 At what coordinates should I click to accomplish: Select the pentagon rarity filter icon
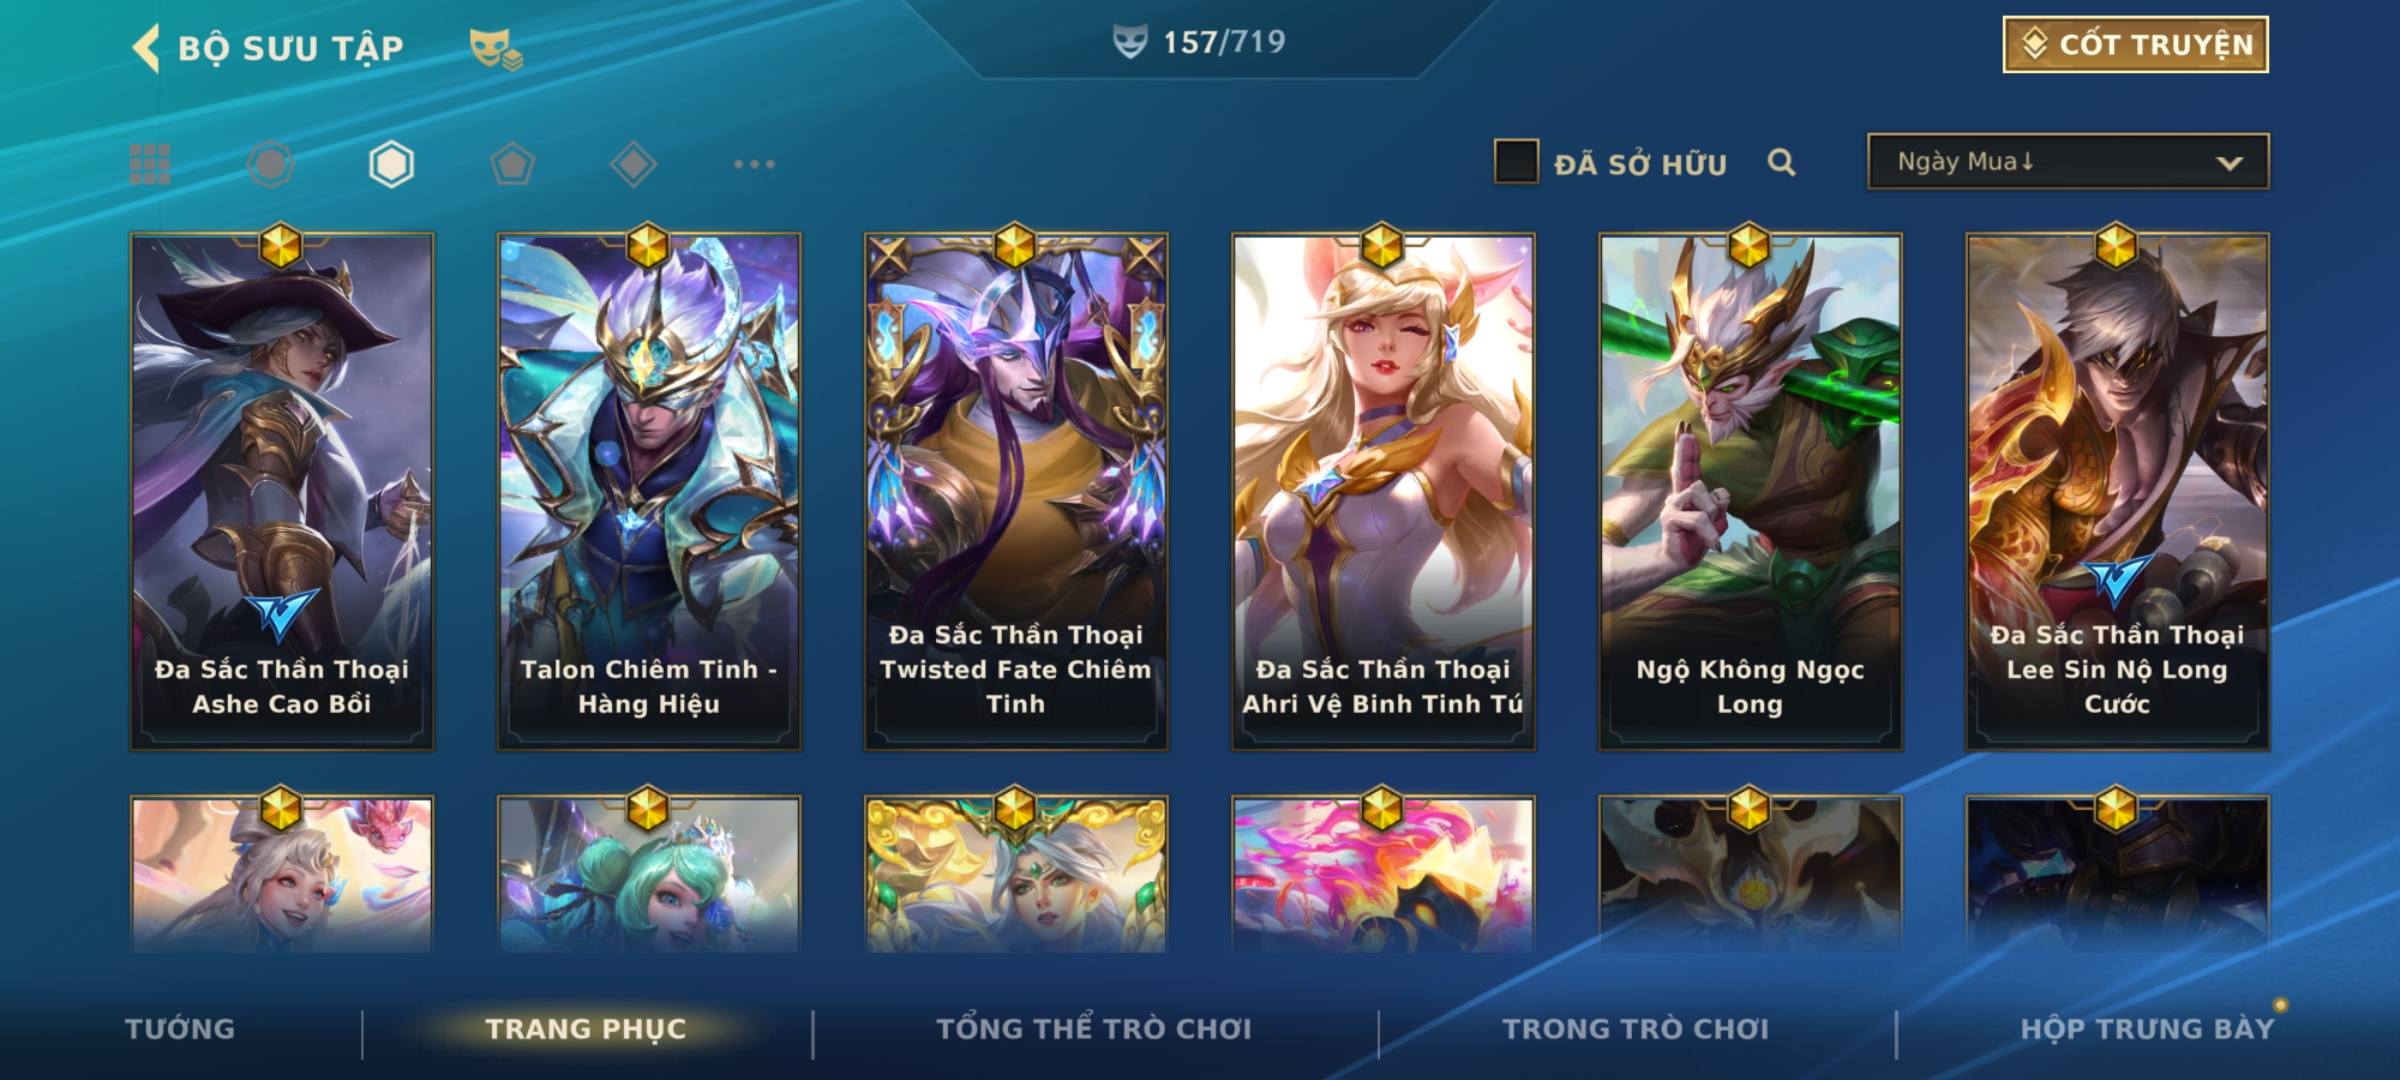point(512,164)
